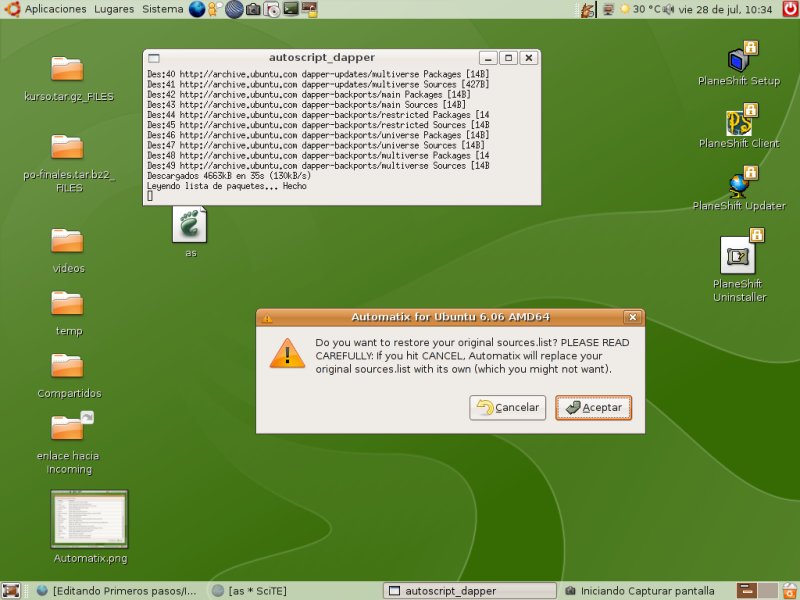This screenshot has height=600, width=800.
Task: Launch the web browser globe icon in top panel
Action: [x=197, y=10]
